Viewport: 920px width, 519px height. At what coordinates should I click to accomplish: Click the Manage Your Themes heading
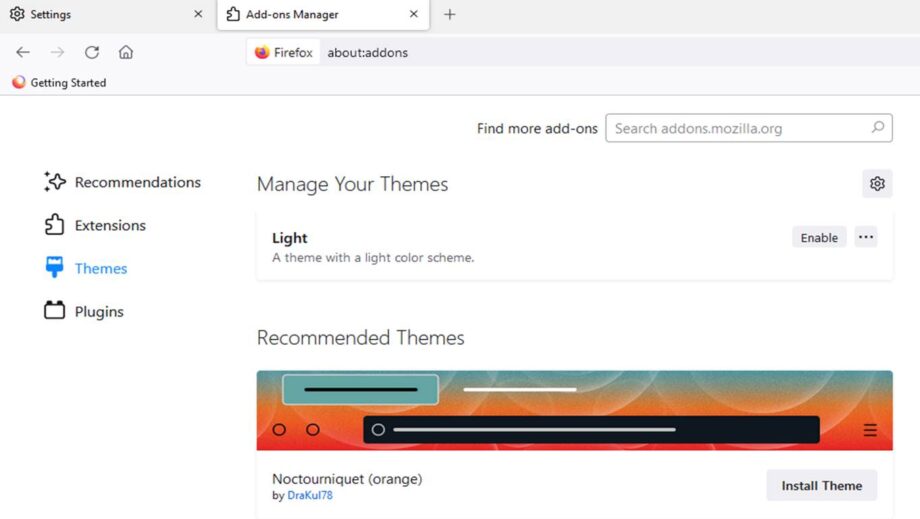pyautogui.click(x=353, y=184)
